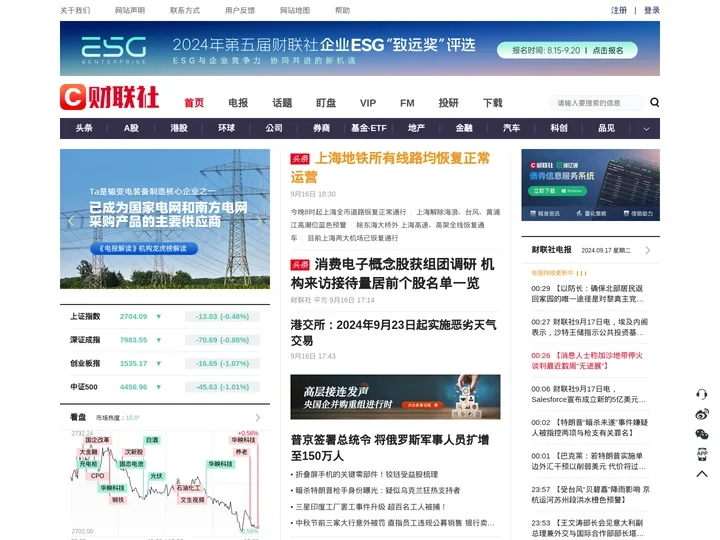Open 港股 category
Viewport: 720px width, 540px height.
click(x=179, y=128)
